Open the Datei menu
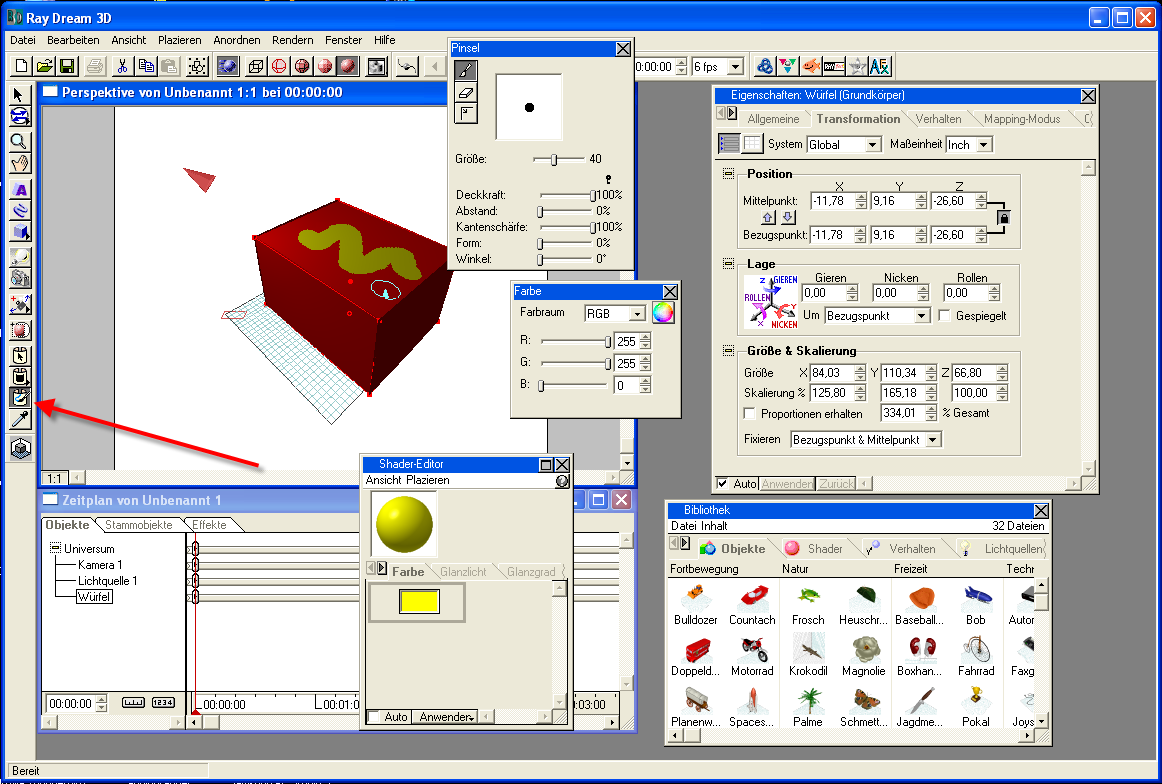This screenshot has width=1162, height=784. [x=23, y=40]
